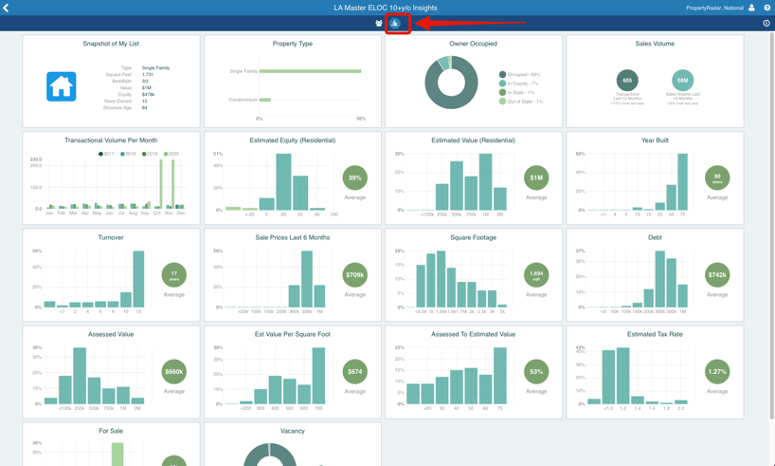Click the PropertyRadar, National account label
Viewport: 775px width, 466px height.
click(x=715, y=8)
